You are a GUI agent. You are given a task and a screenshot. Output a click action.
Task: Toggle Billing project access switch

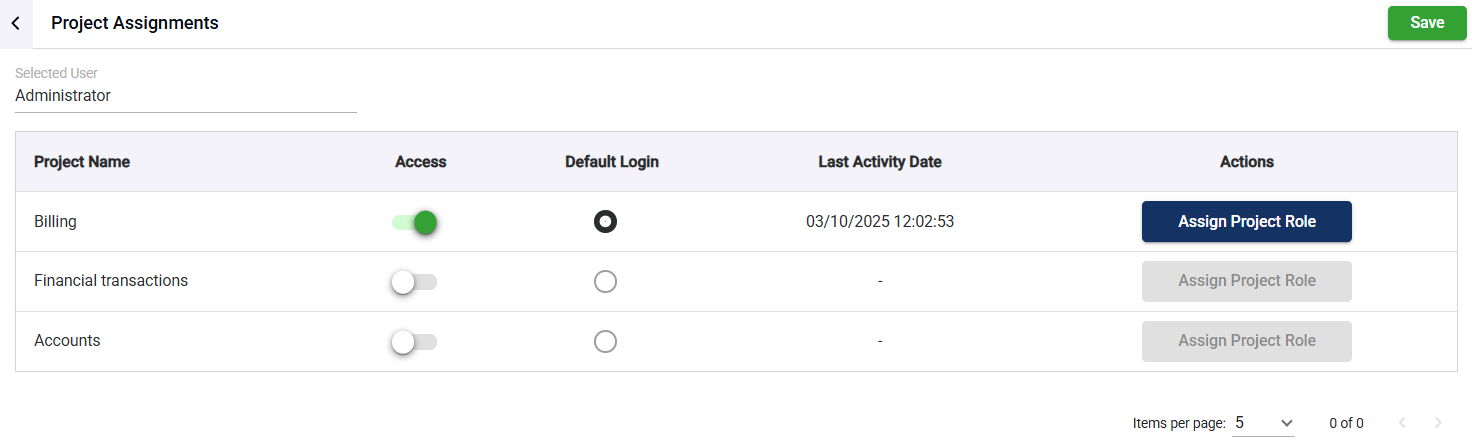(x=415, y=222)
